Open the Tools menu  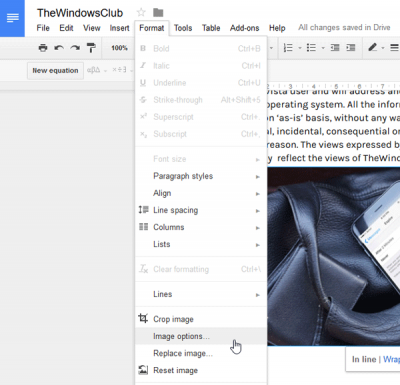pyautogui.click(x=183, y=28)
